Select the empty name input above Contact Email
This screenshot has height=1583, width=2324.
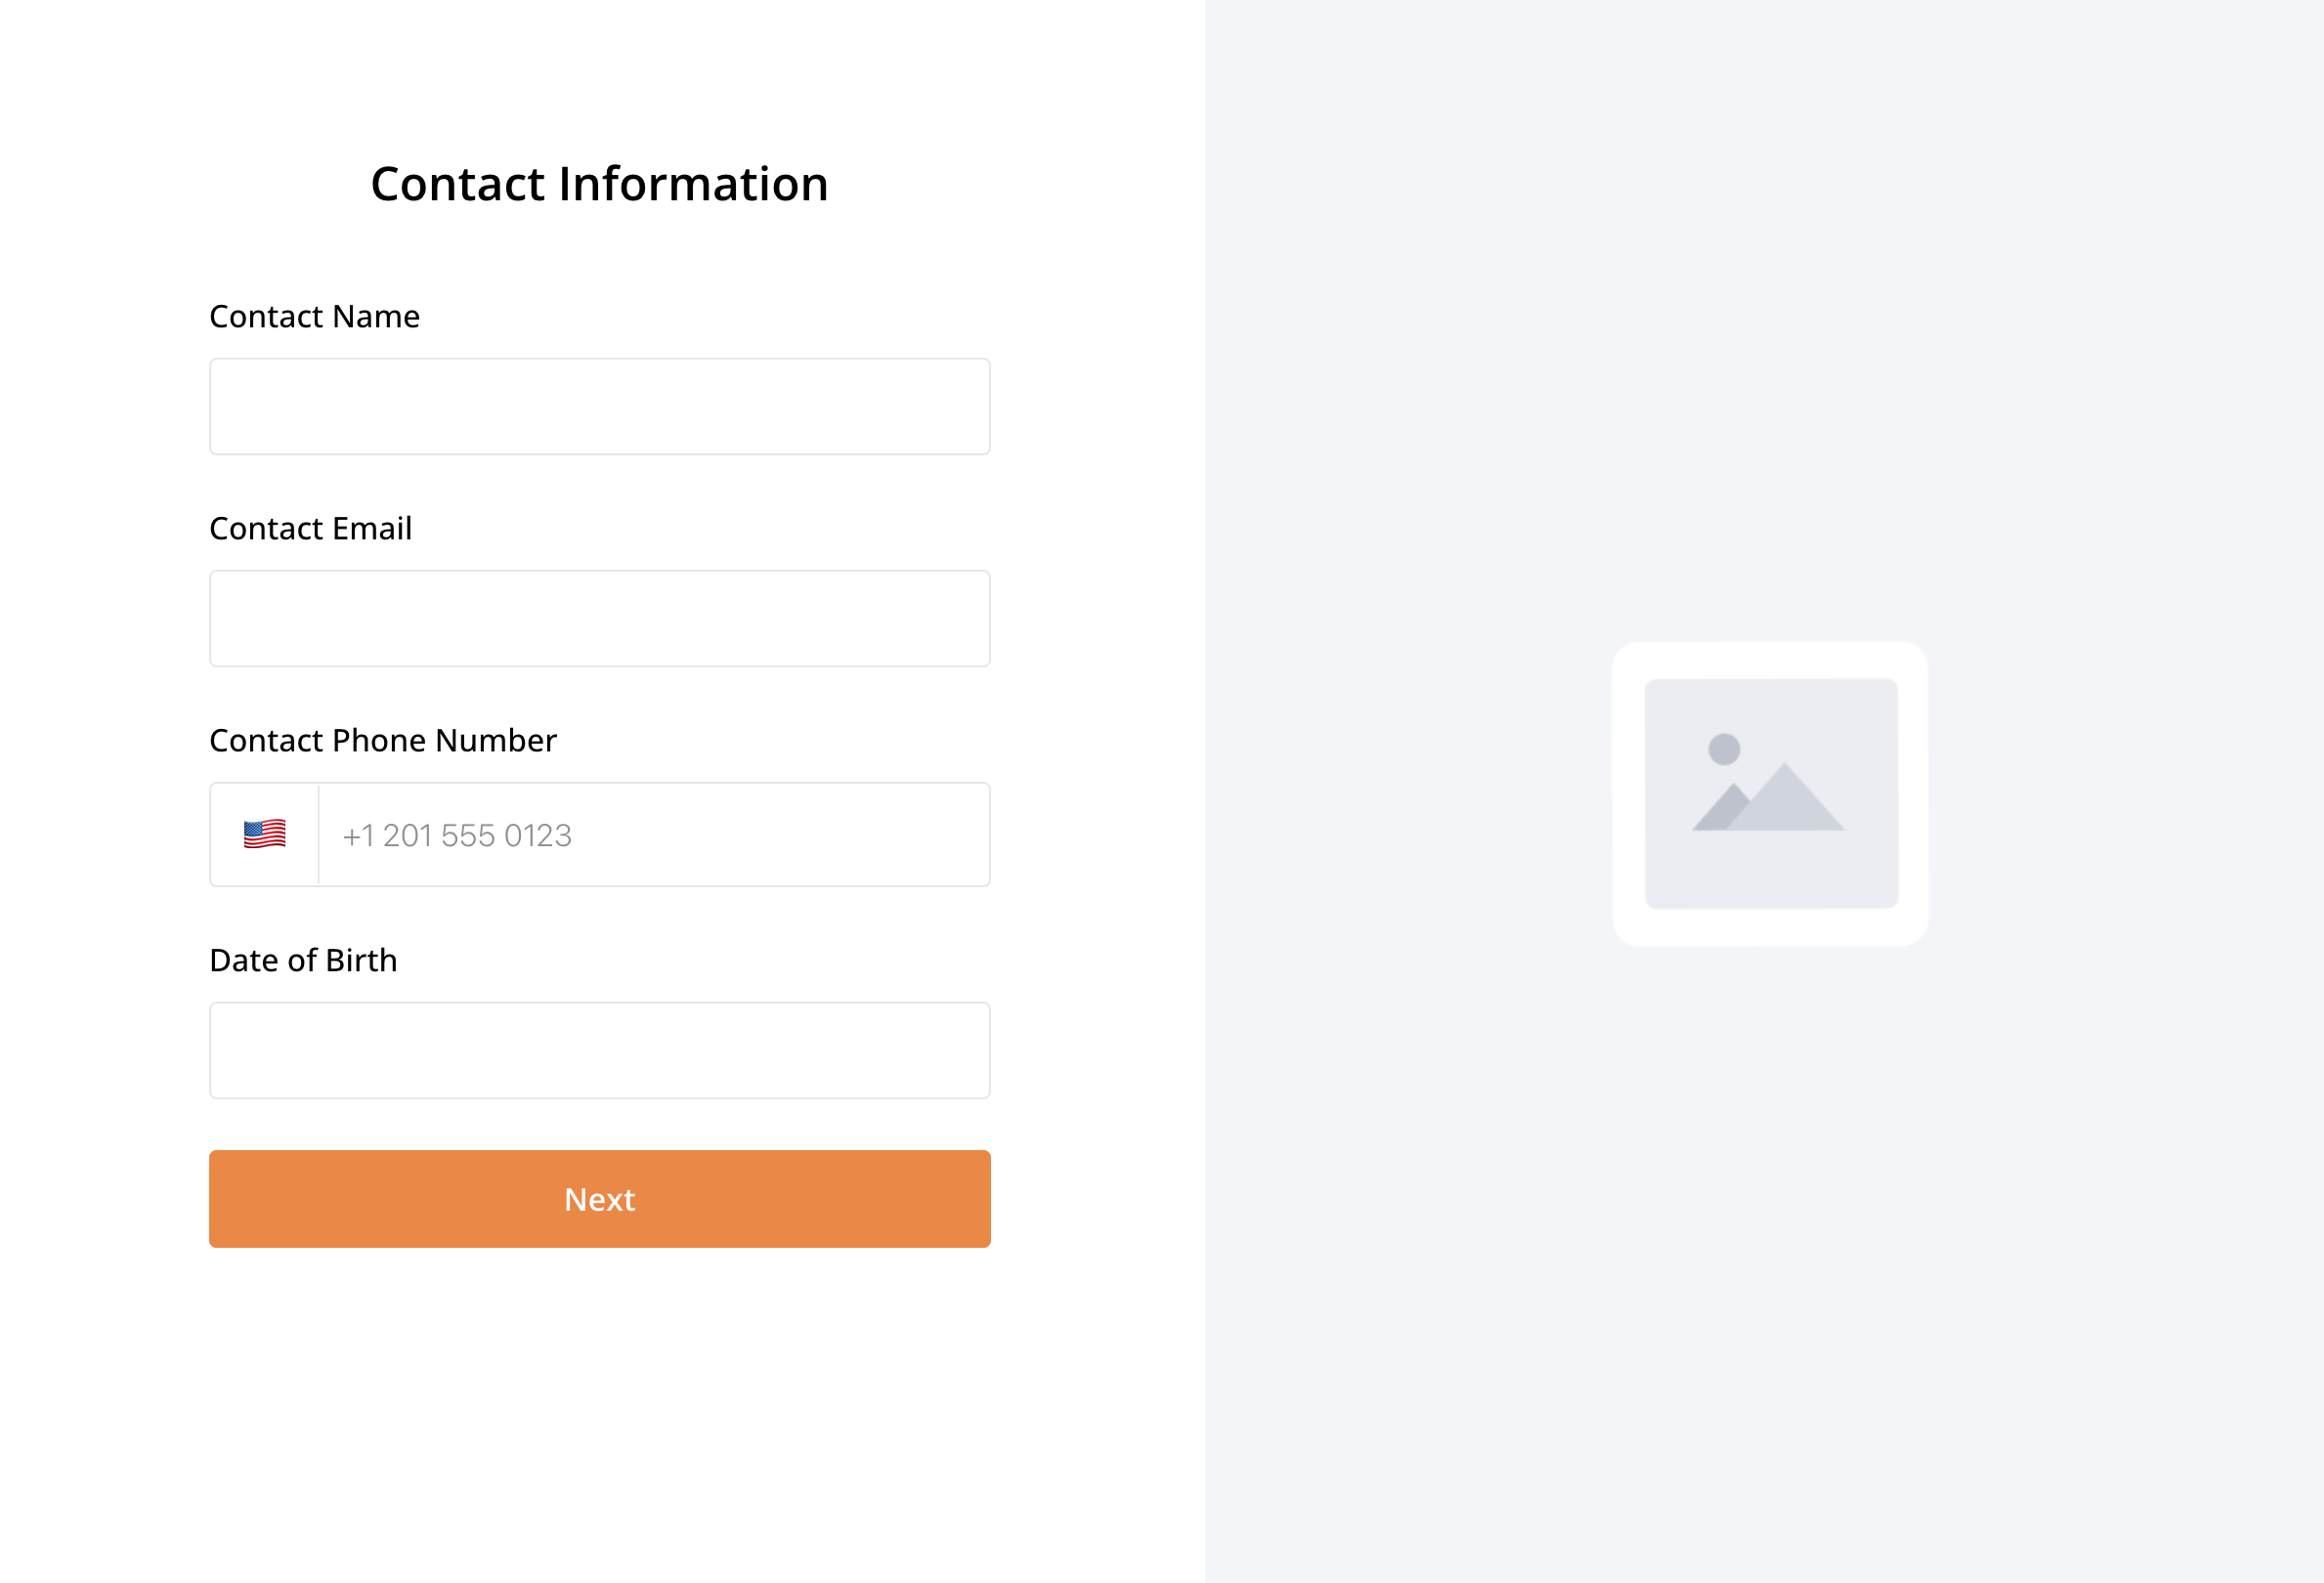click(599, 406)
